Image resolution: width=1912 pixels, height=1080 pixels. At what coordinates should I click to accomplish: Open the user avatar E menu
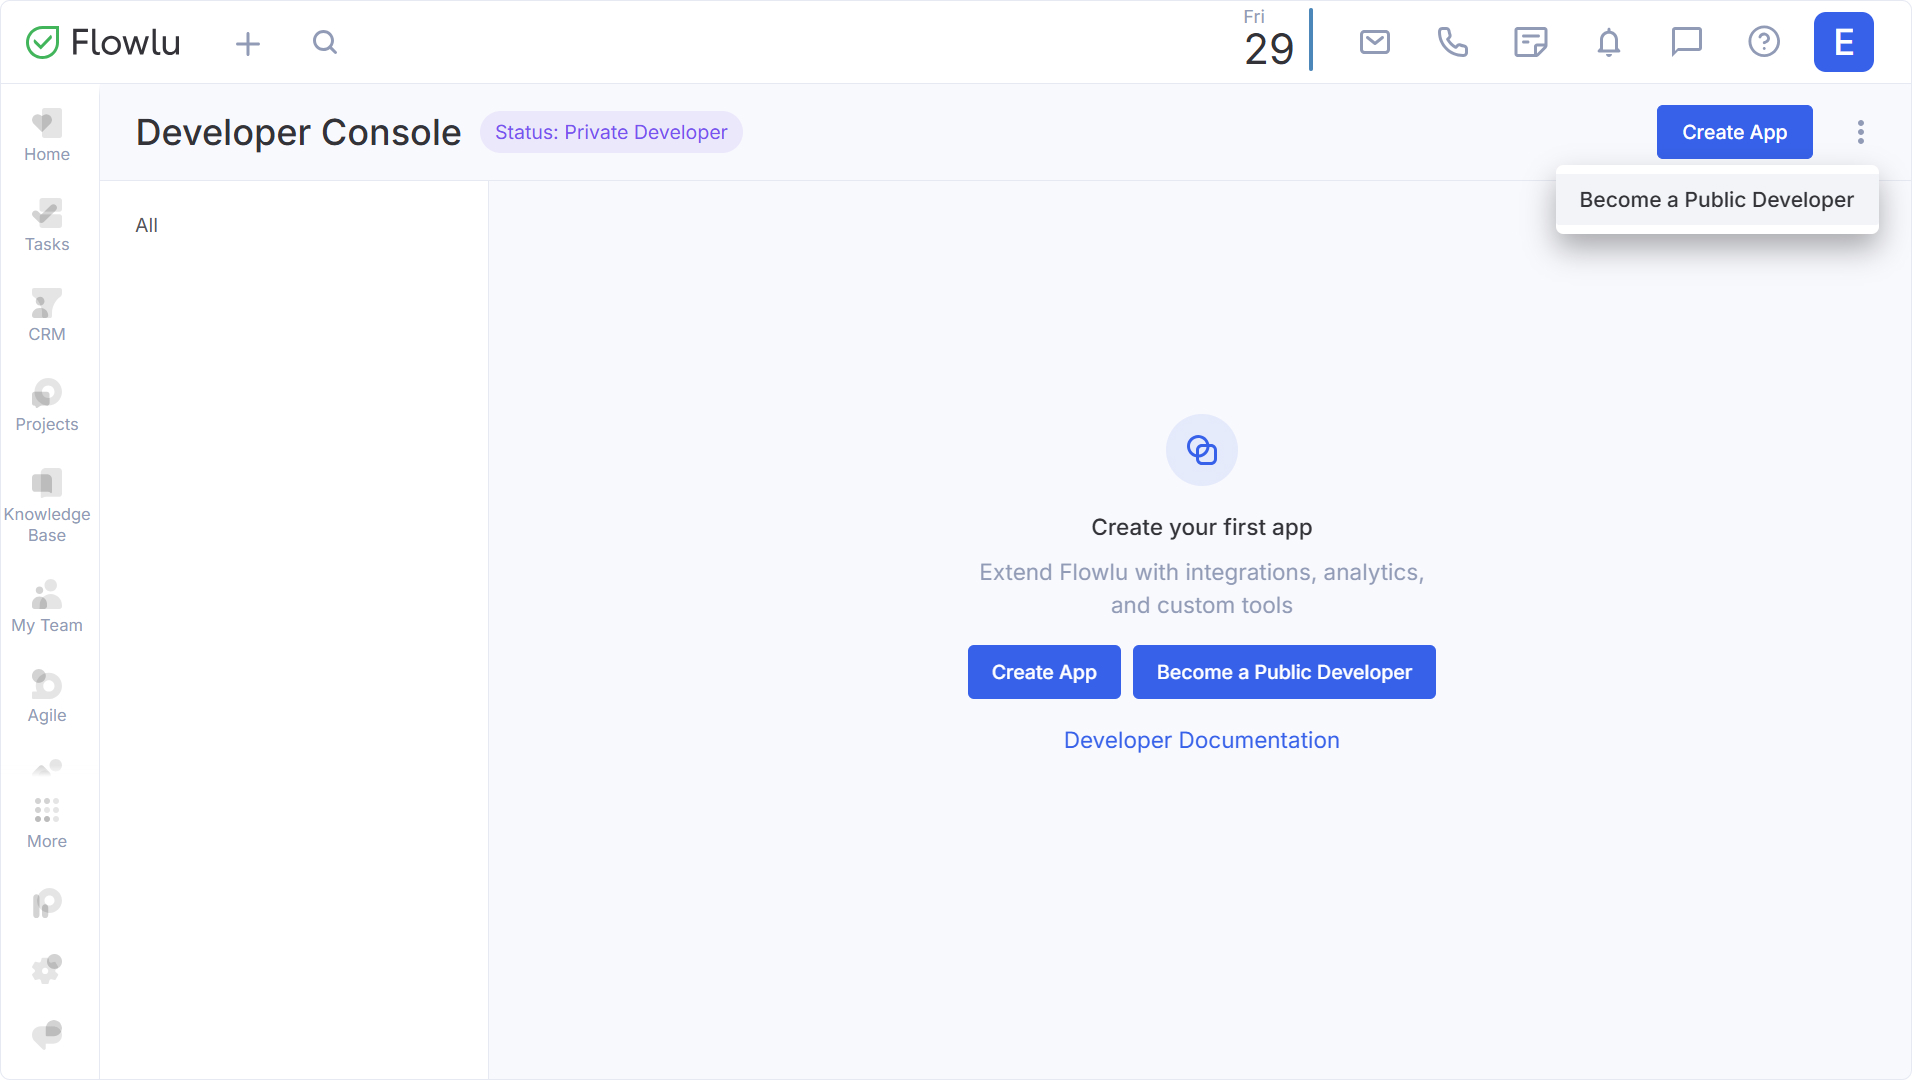(1844, 42)
